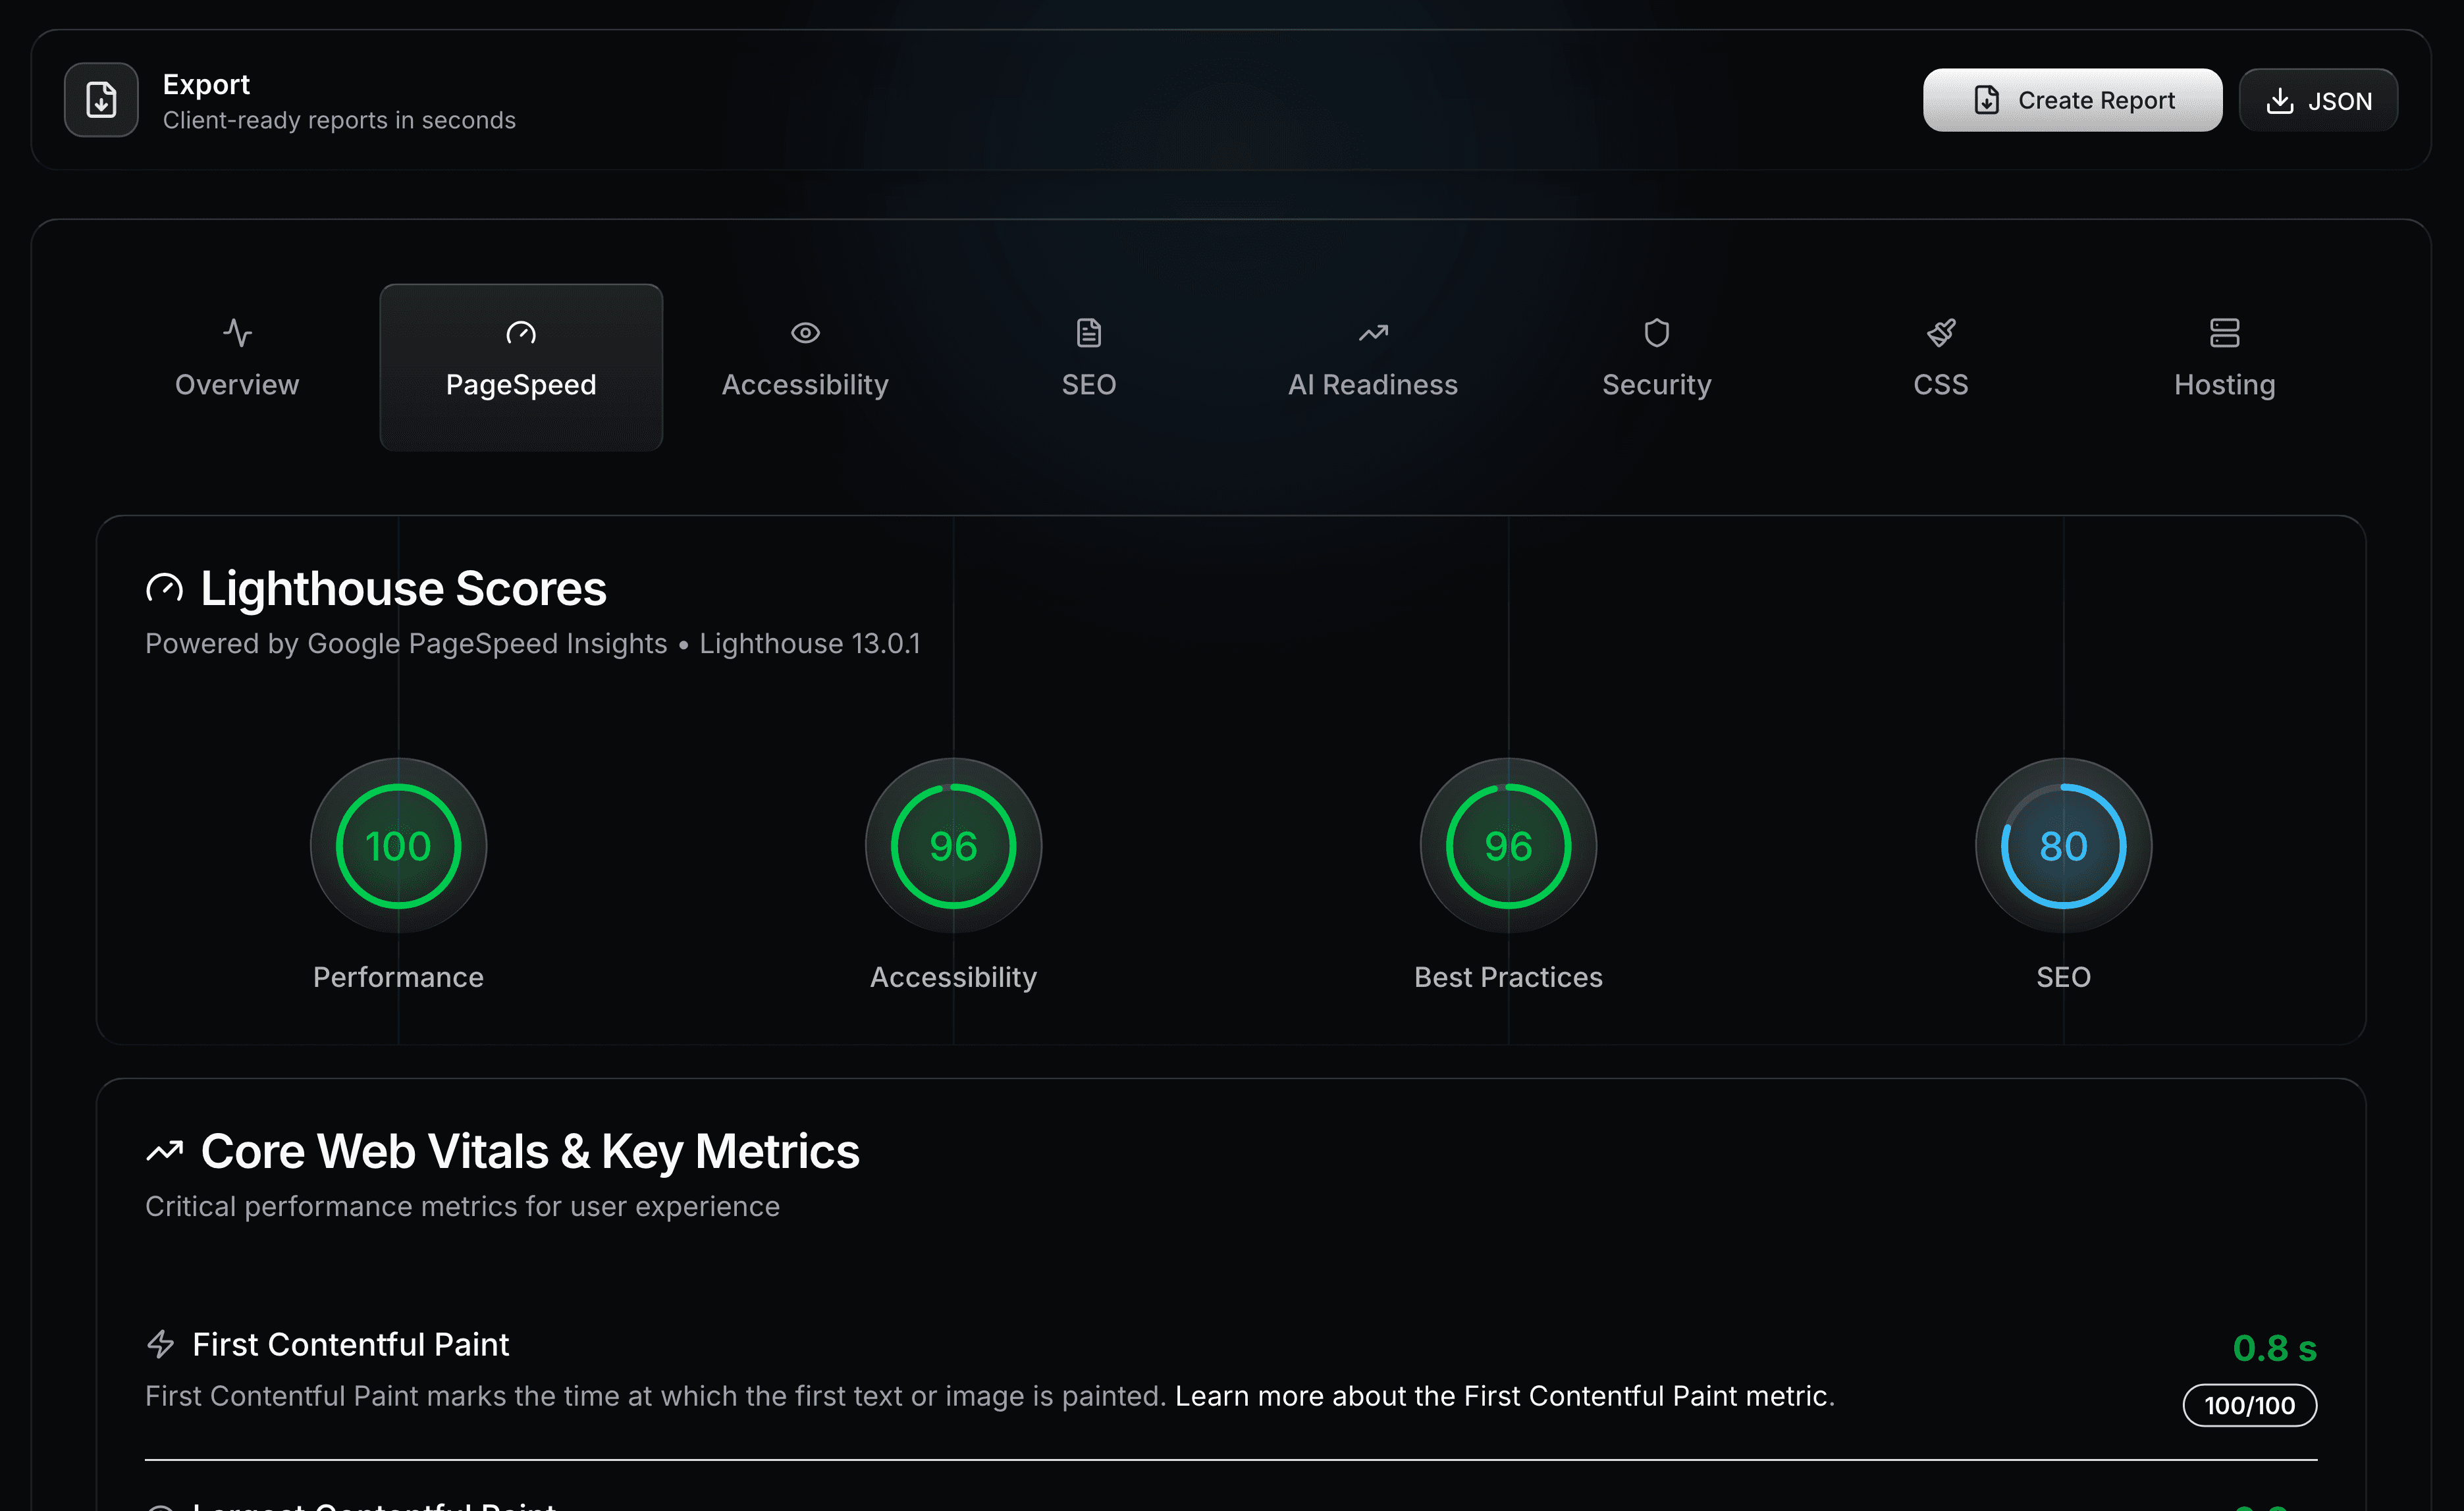This screenshot has height=1511, width=2464.
Task: Click the SEO score gauge showing 80
Action: click(x=2063, y=846)
